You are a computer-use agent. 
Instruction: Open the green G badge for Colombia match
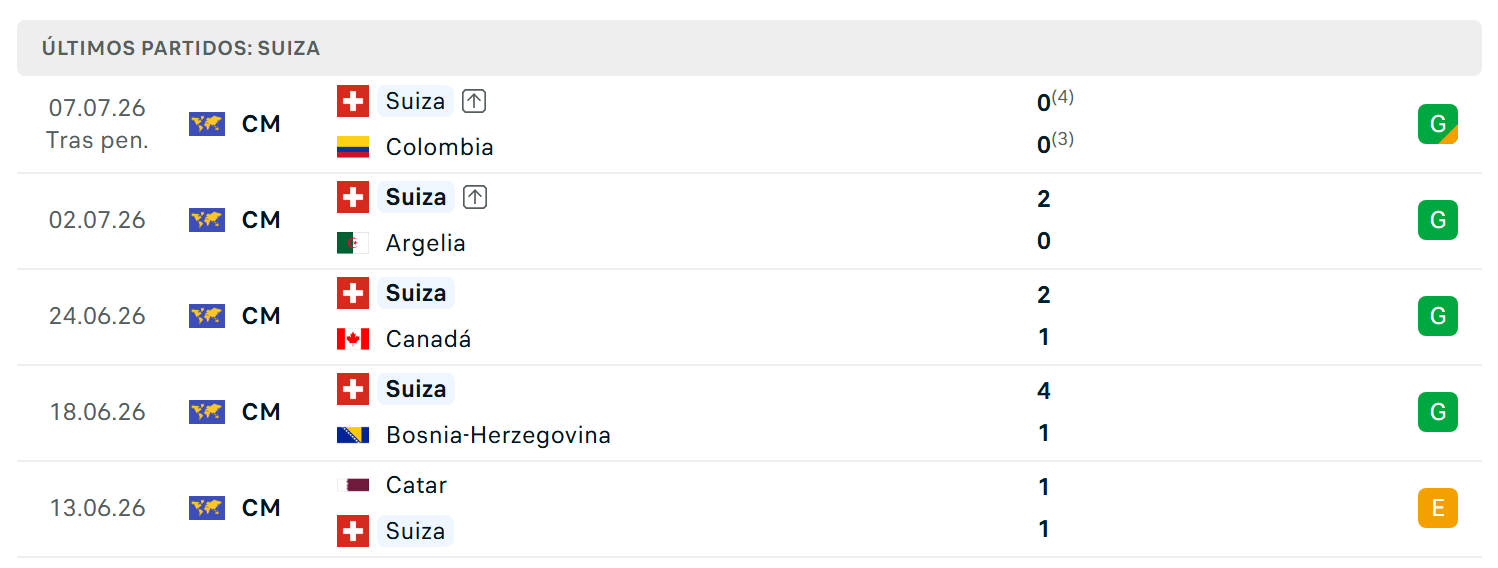point(1438,124)
